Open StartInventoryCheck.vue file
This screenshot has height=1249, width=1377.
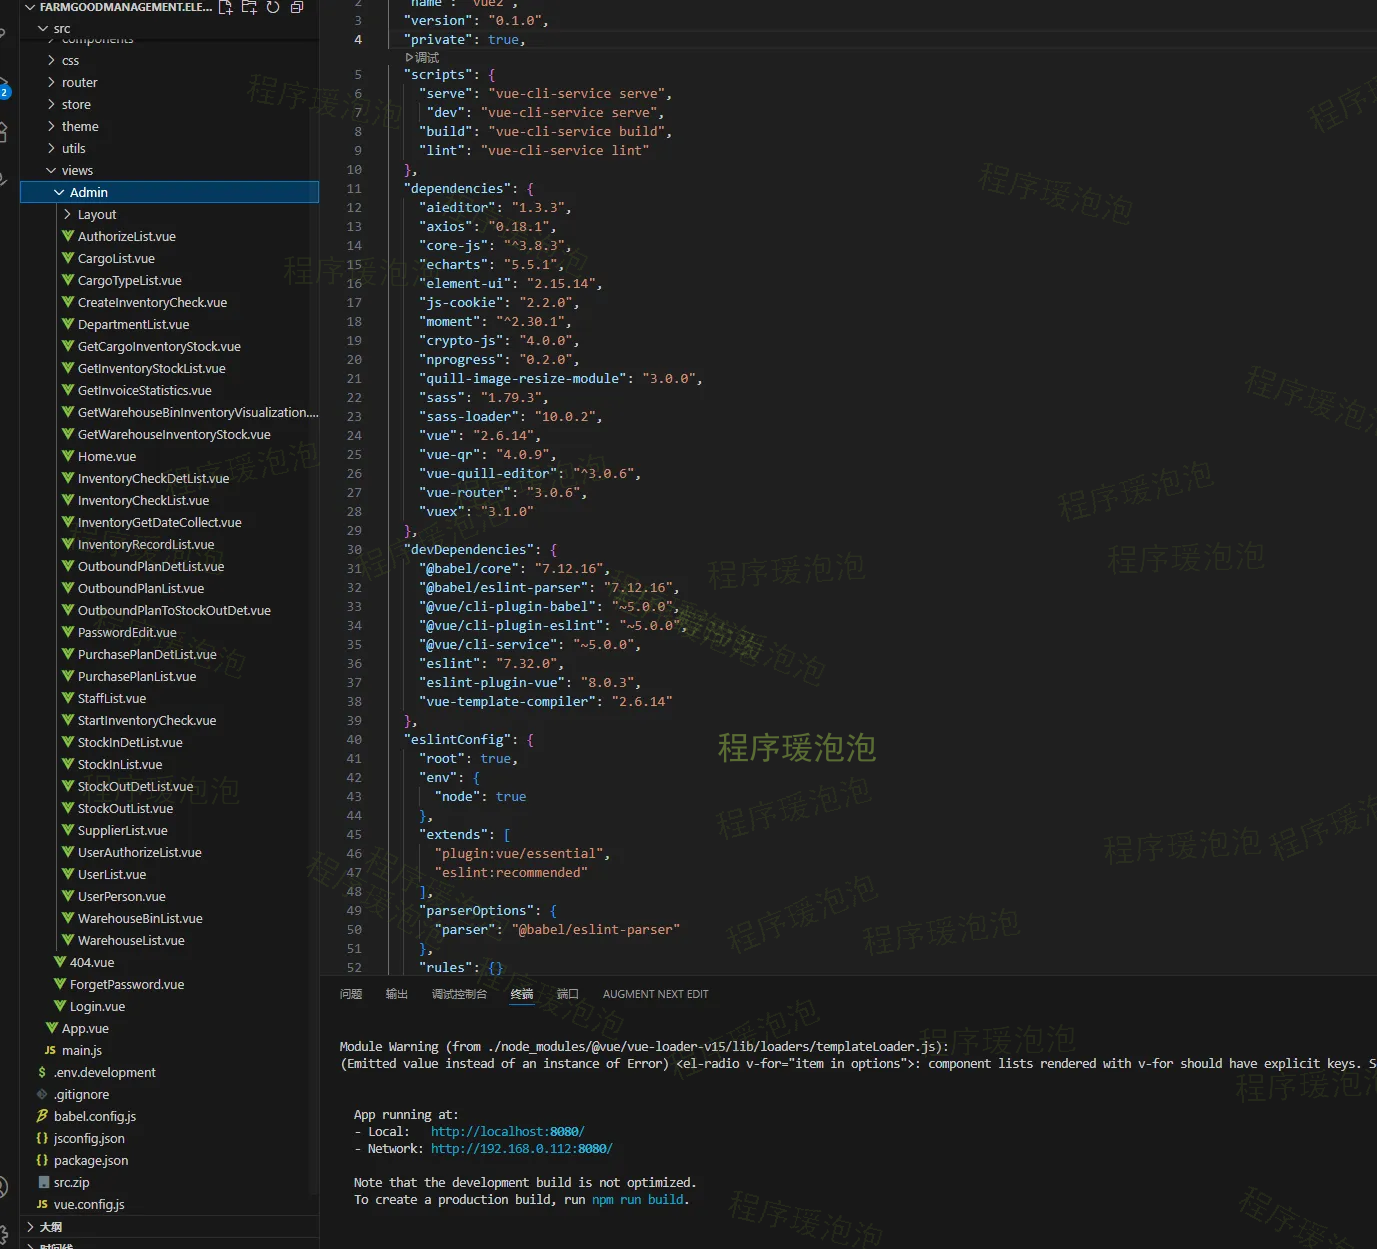(147, 720)
